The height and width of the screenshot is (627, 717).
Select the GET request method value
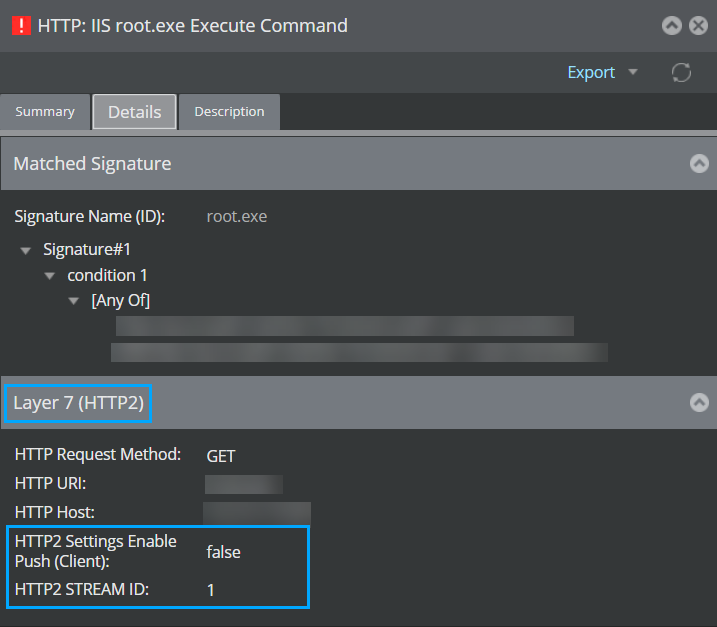(221, 456)
